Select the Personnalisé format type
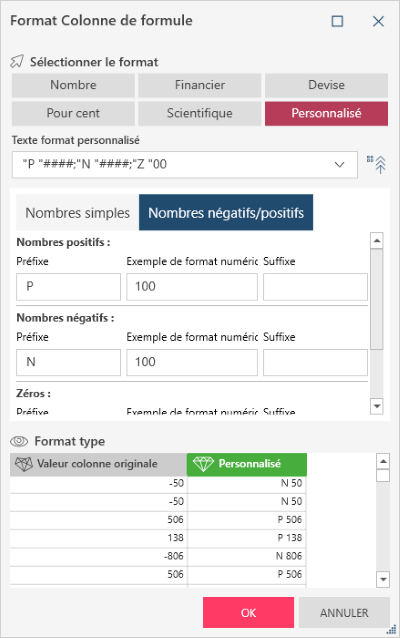 [326, 114]
